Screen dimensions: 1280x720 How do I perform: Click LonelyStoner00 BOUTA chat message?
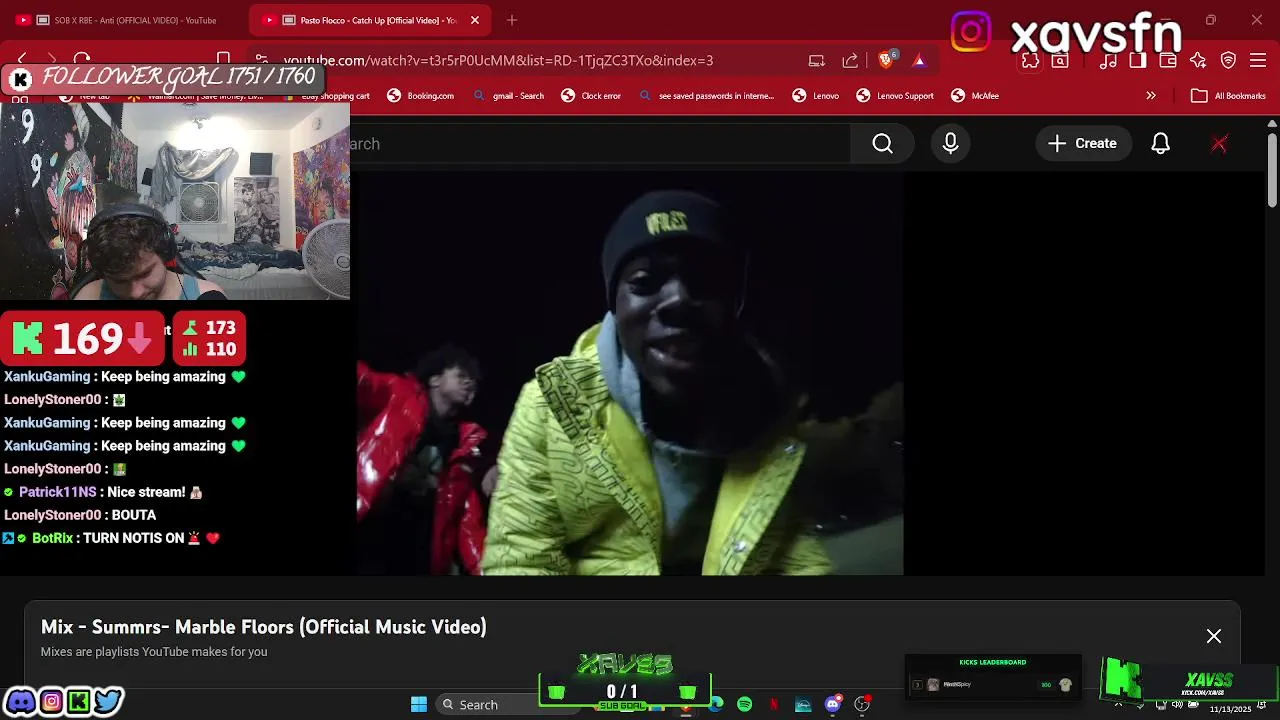[x=80, y=515]
